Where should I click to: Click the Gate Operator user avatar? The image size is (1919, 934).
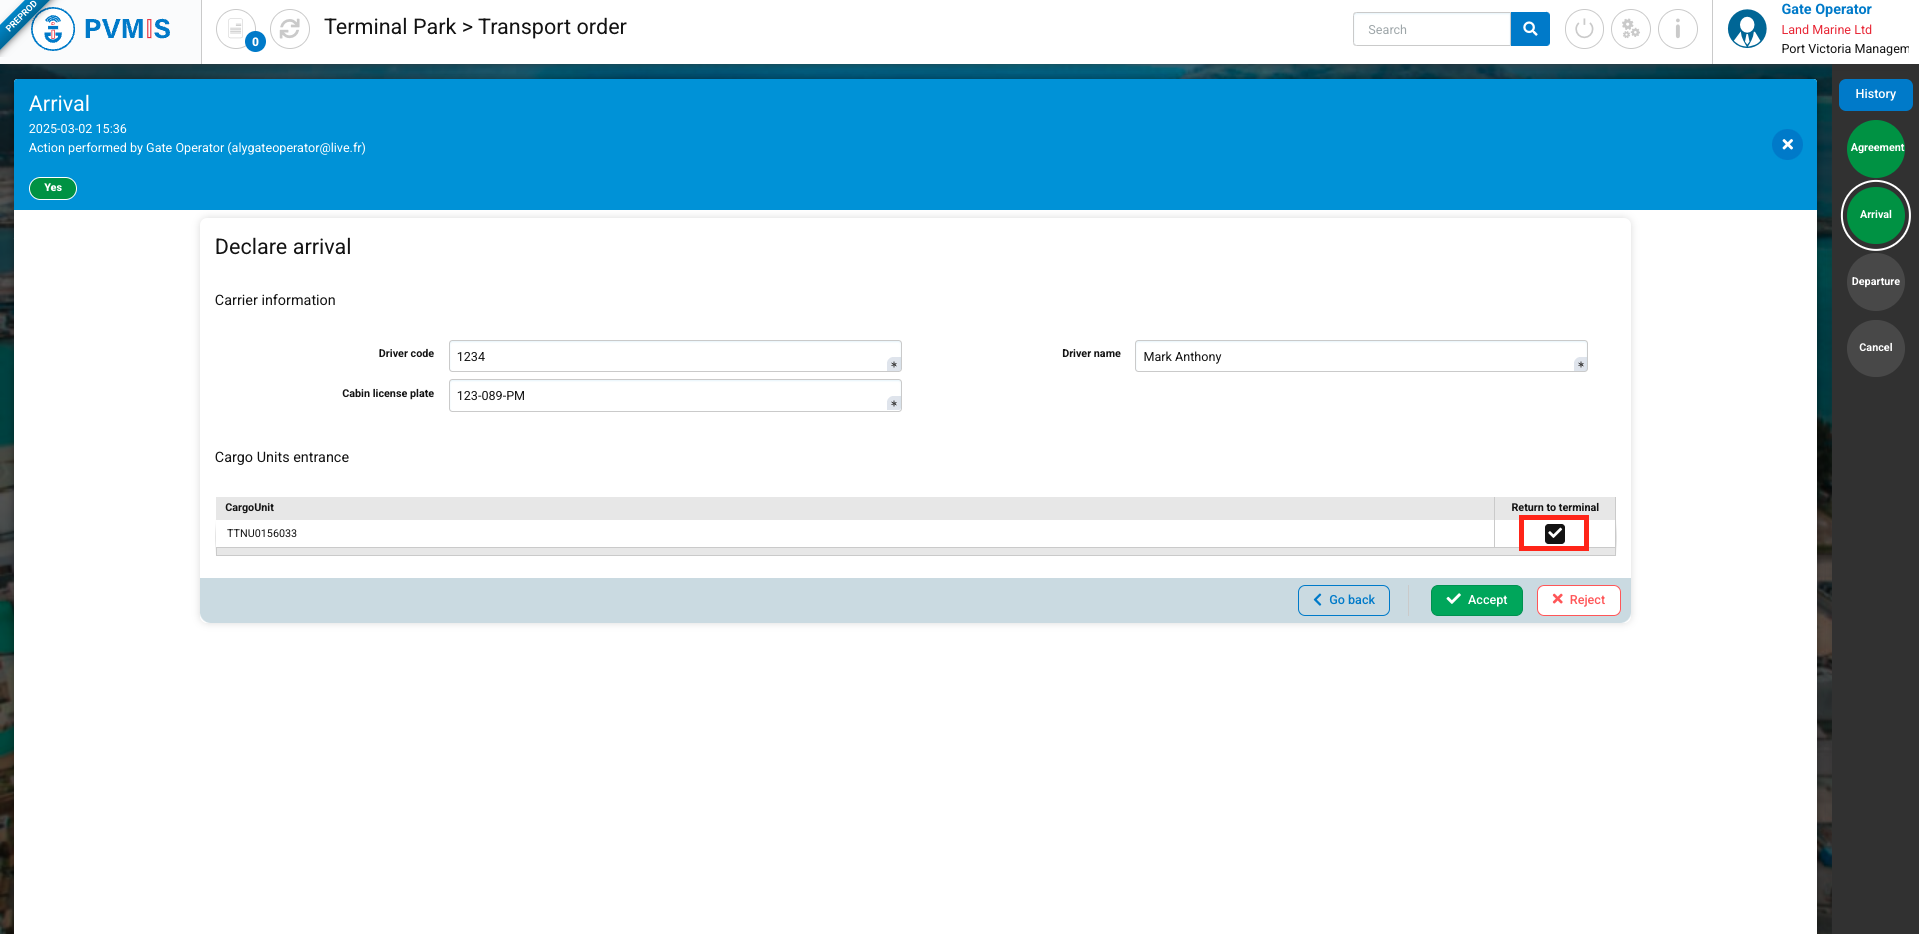(x=1746, y=29)
